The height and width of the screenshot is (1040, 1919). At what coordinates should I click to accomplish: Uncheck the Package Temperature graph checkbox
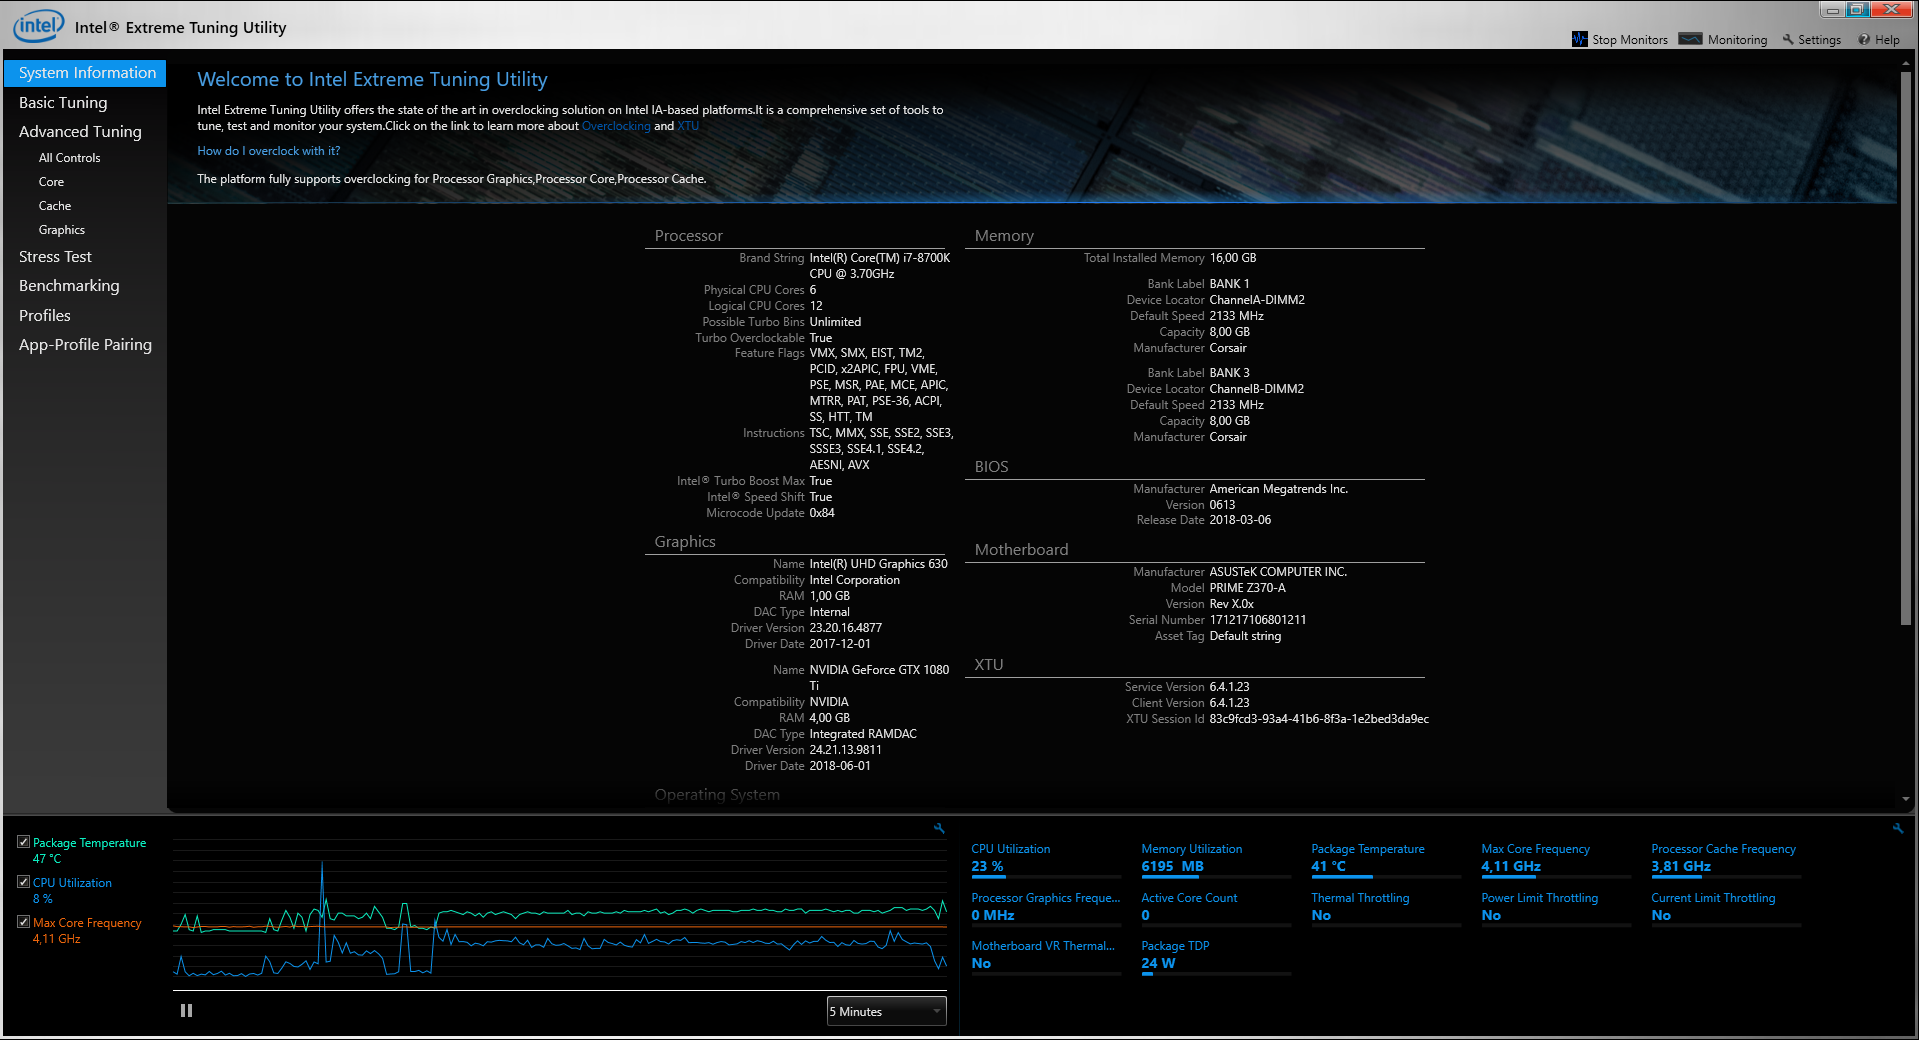pos(23,842)
